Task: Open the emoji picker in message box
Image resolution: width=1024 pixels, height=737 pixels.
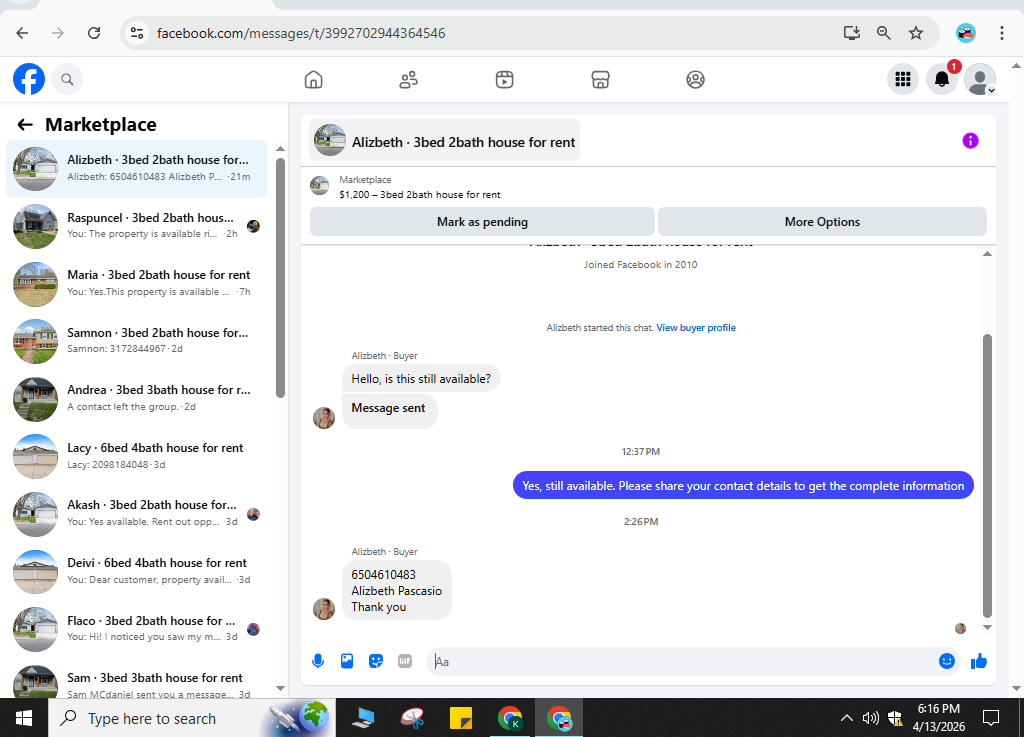Action: tap(947, 661)
